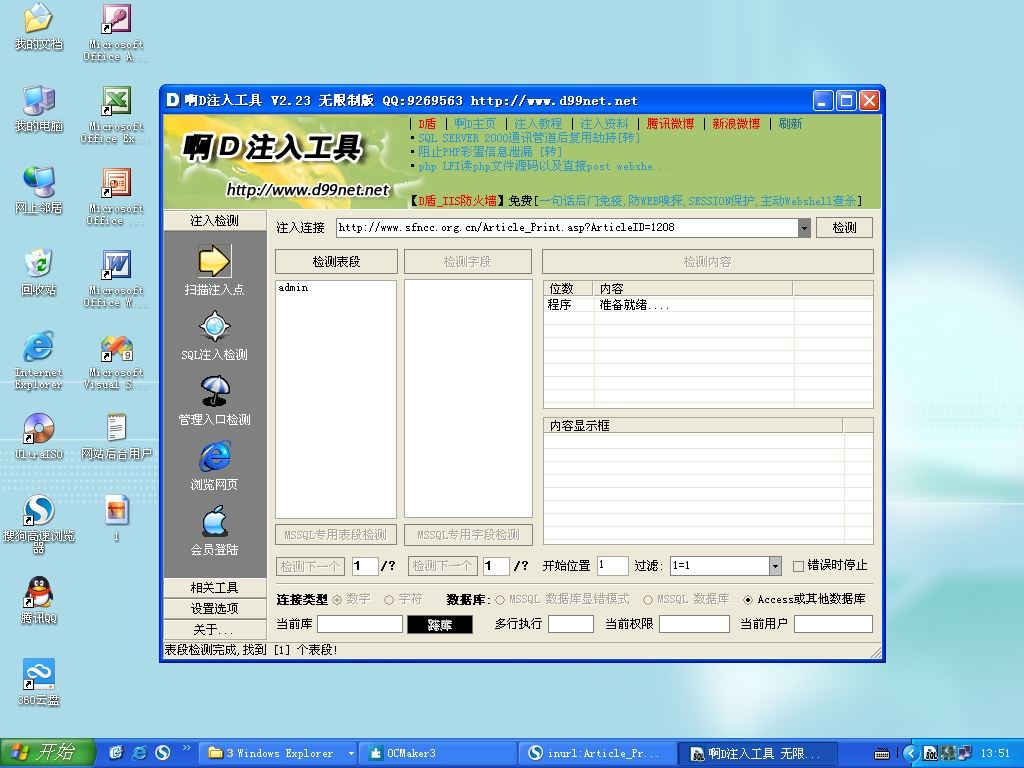Click the 当前权限 input field
This screenshot has width=1024, height=768.
point(694,624)
